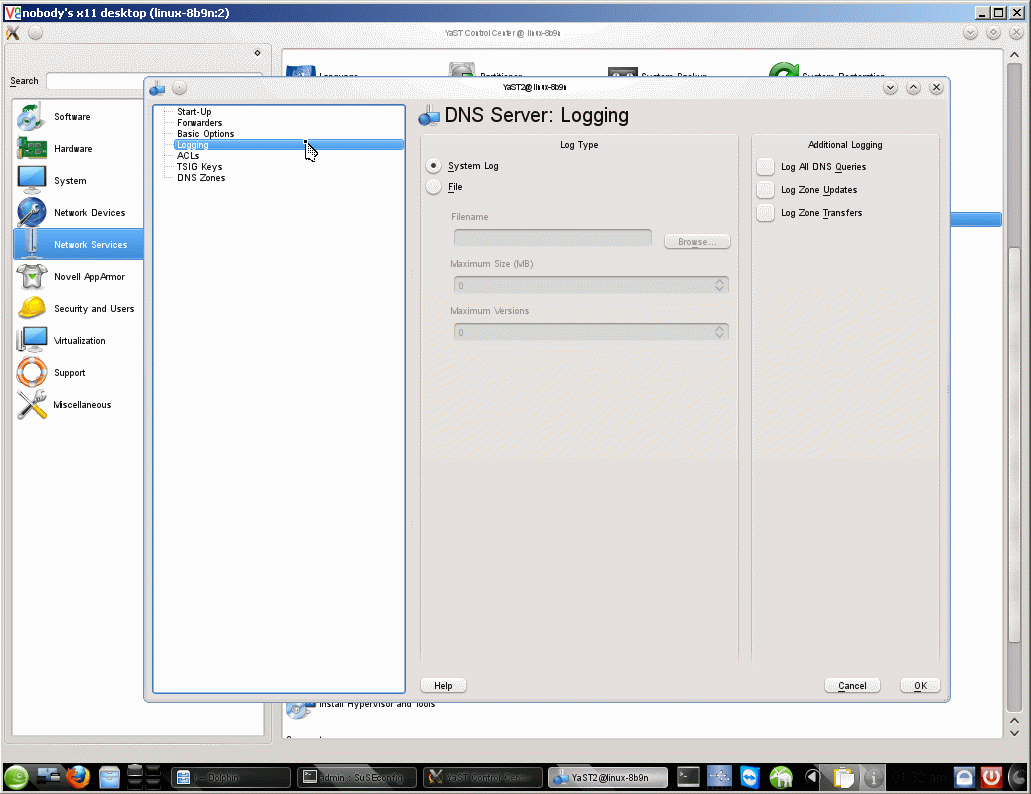Switch to admin : SuSEconfig taskbar entry
Viewport: 1031px width, 794px height.
(357, 778)
